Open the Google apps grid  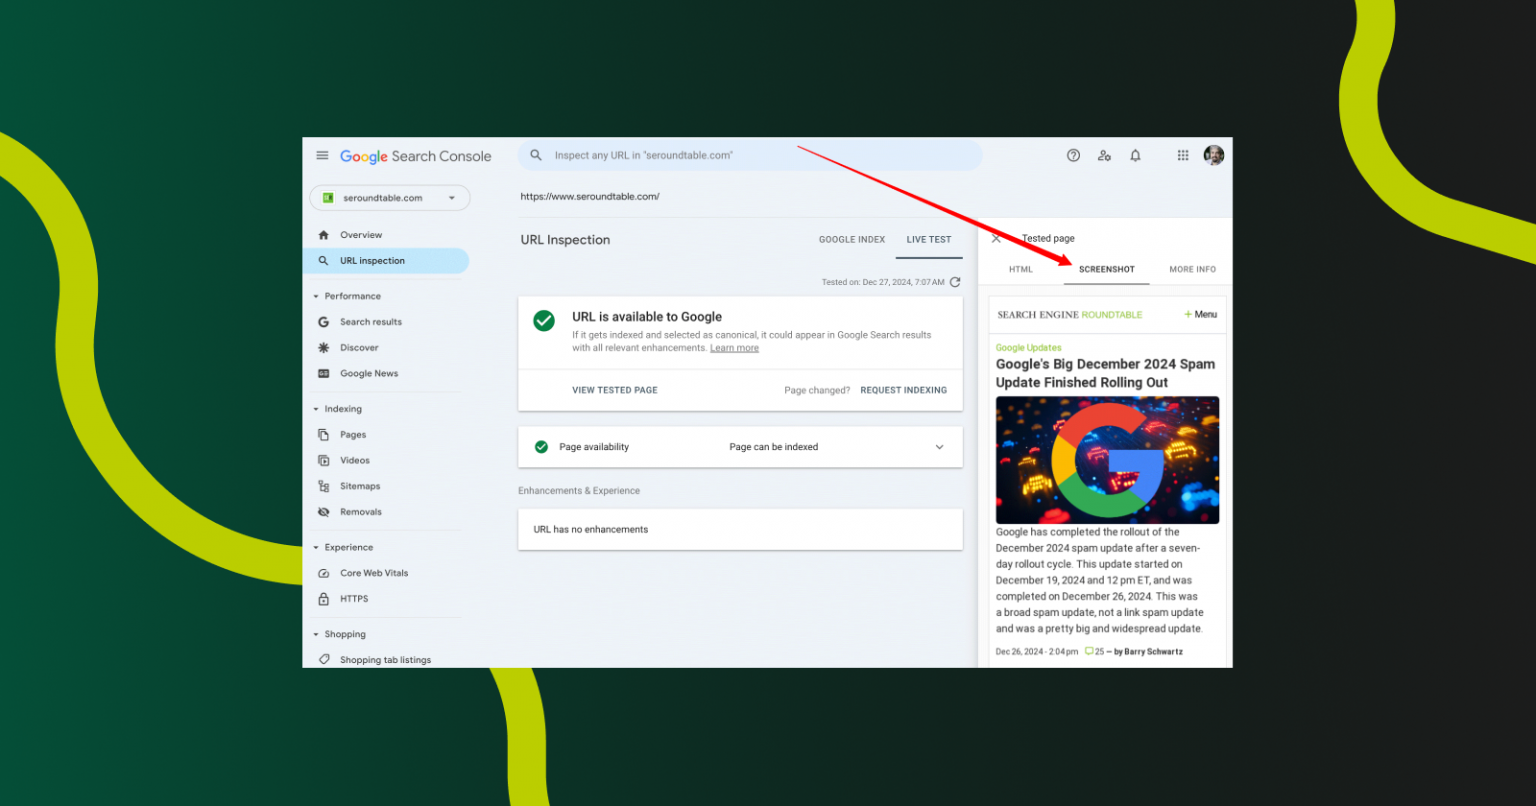1183,155
